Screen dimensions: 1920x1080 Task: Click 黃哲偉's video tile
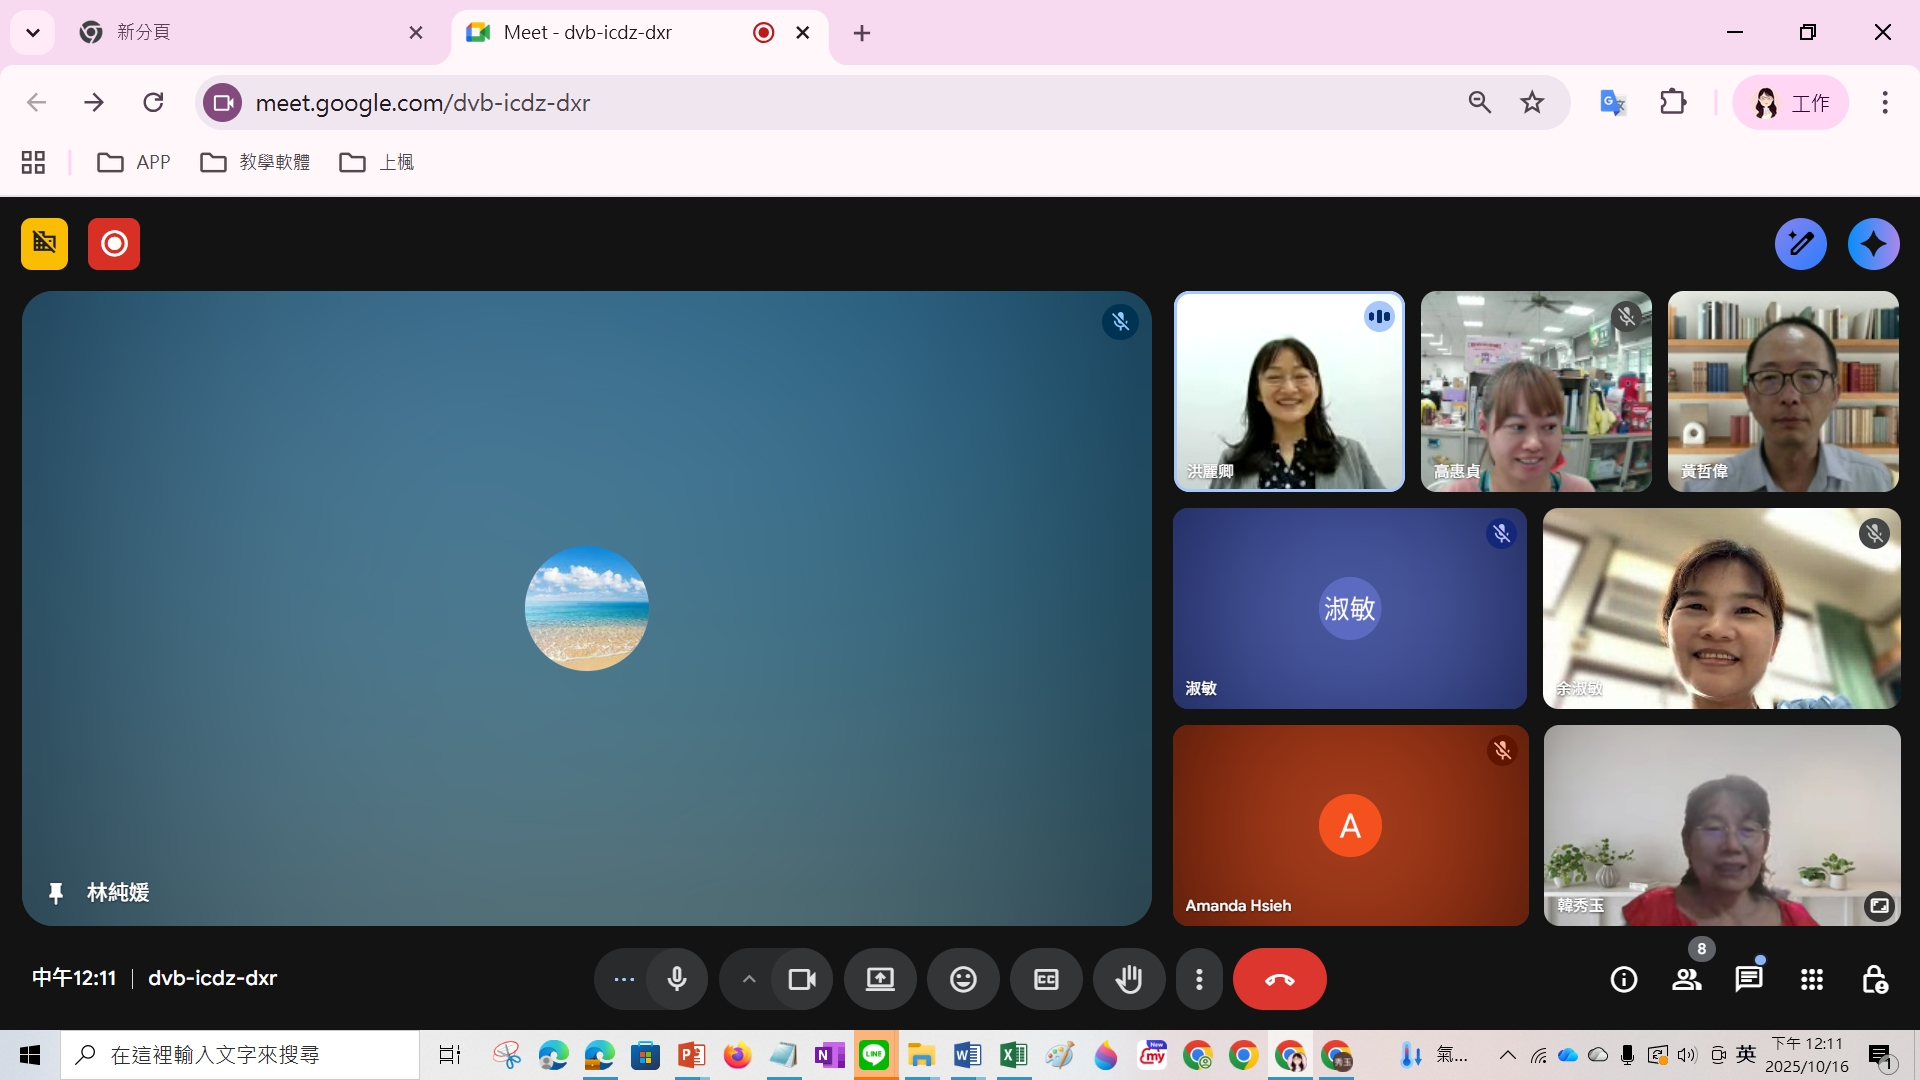(x=1782, y=391)
